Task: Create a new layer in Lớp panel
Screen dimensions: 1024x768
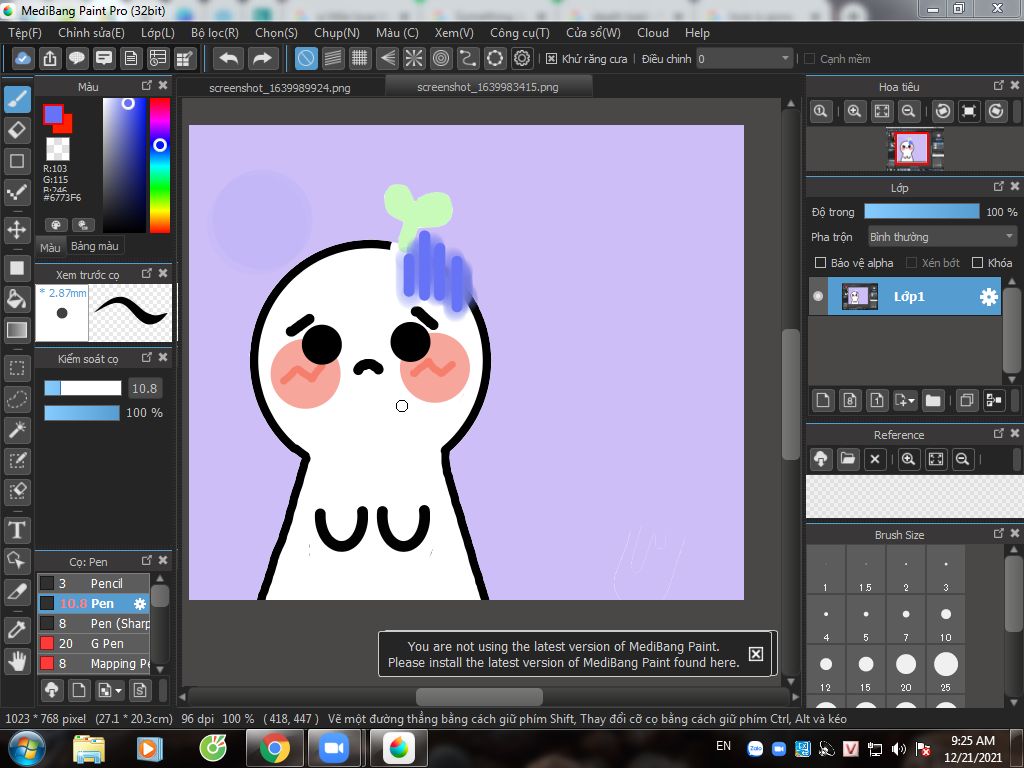Action: 823,400
